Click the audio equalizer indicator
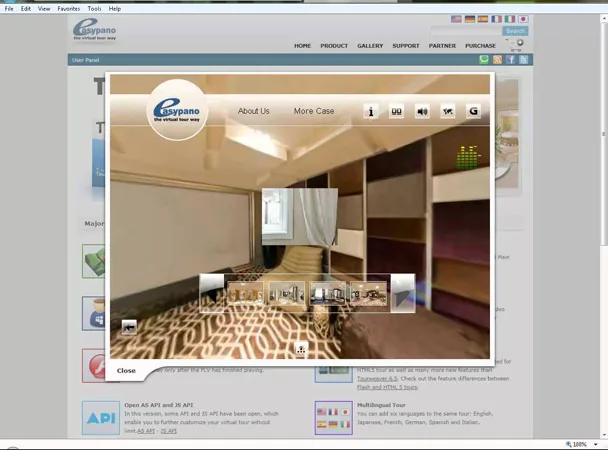The image size is (608, 450). coord(469,157)
